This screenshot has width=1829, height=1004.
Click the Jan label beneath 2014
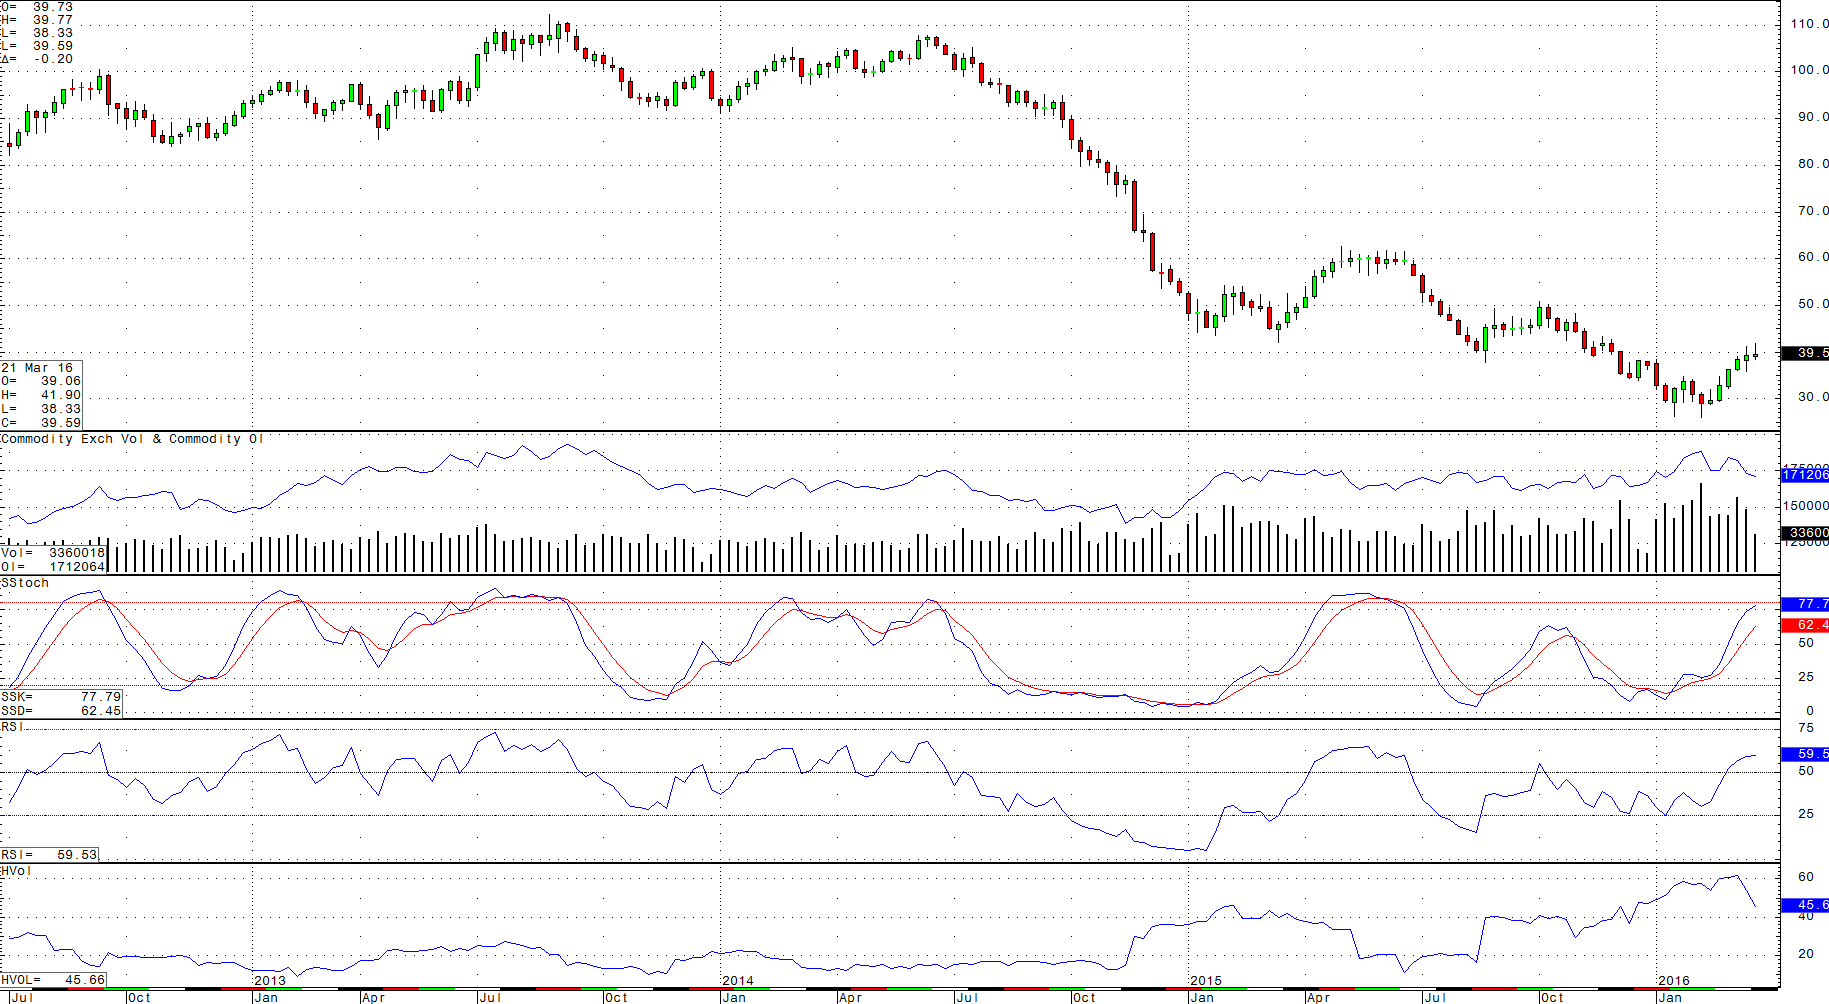[734, 997]
